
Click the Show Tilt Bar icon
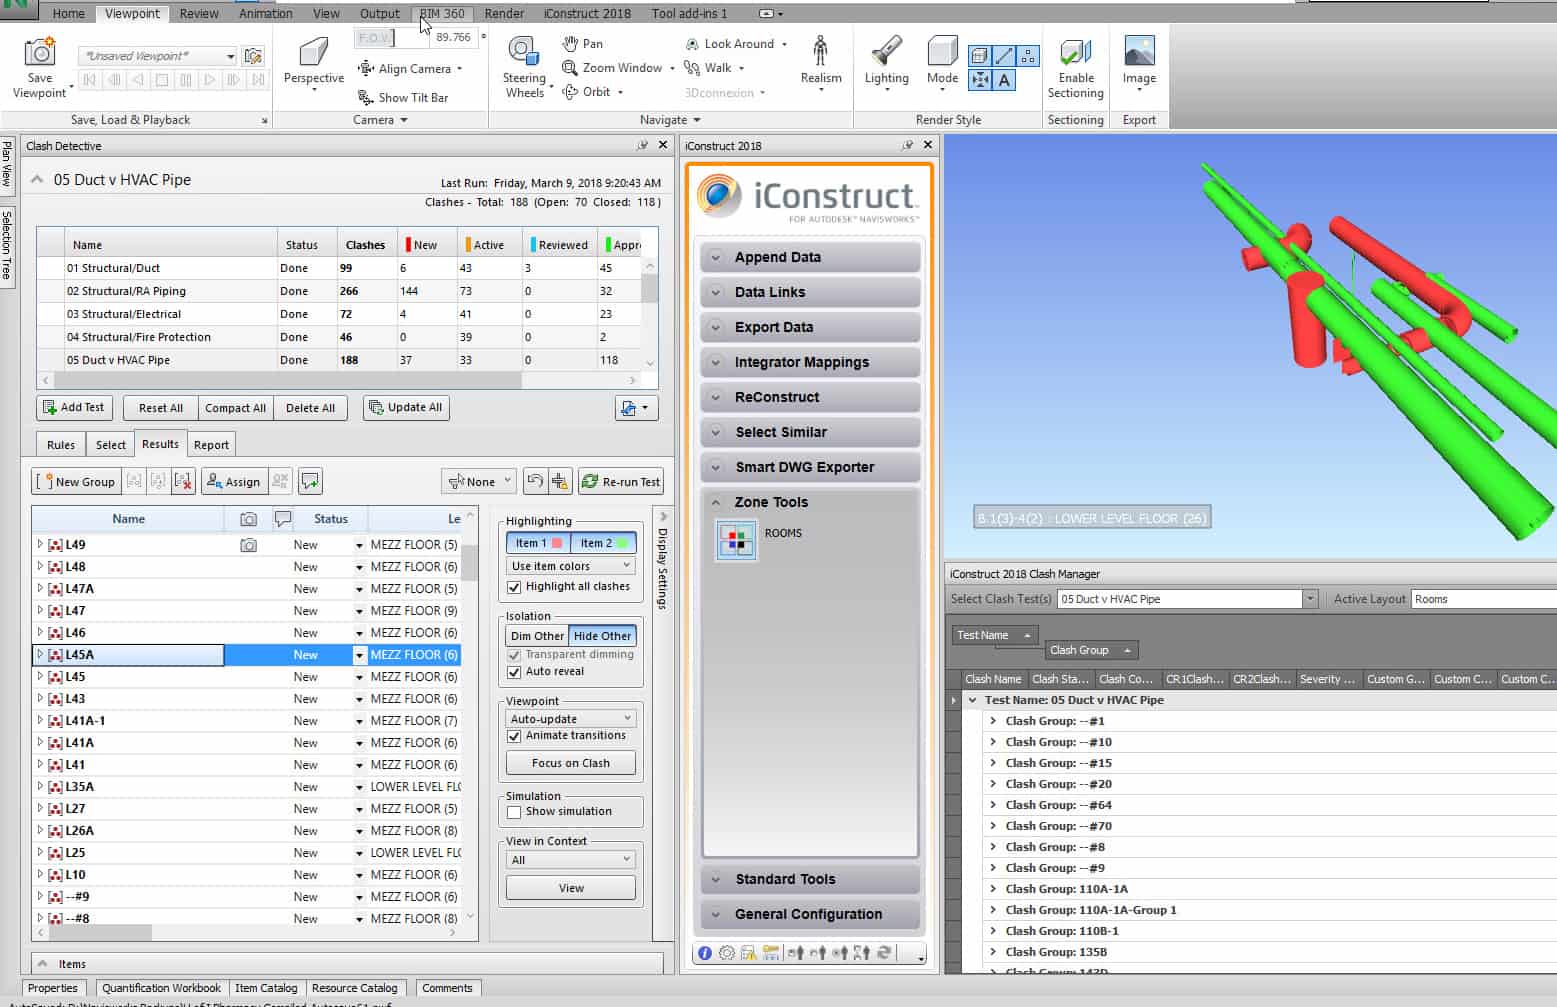click(366, 97)
